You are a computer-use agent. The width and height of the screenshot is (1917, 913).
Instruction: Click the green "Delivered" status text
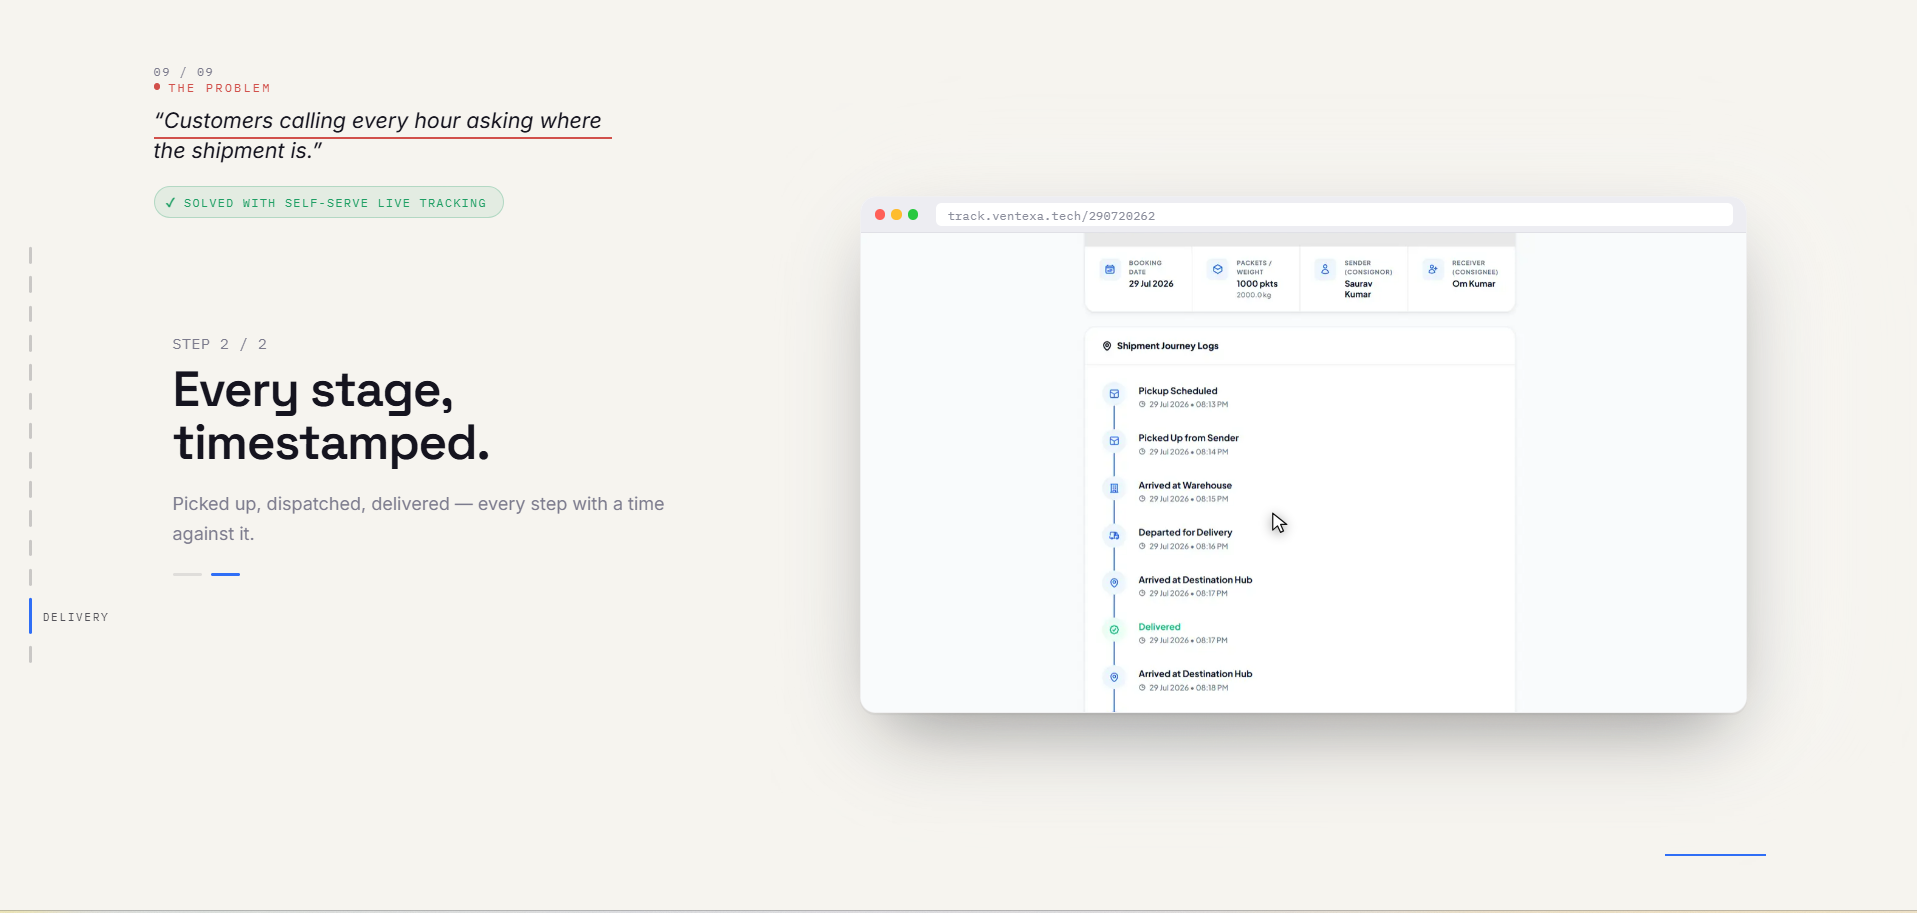1159,627
